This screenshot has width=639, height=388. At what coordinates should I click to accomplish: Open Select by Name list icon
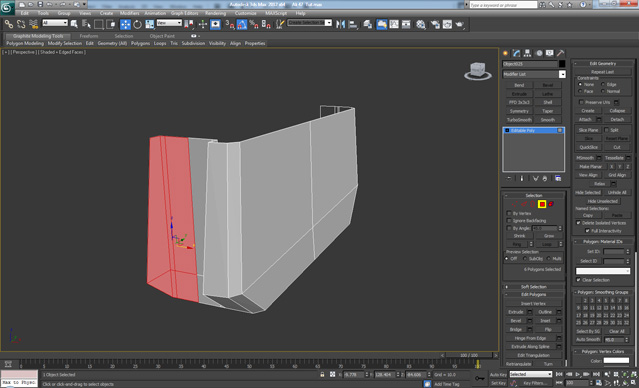[86, 24]
